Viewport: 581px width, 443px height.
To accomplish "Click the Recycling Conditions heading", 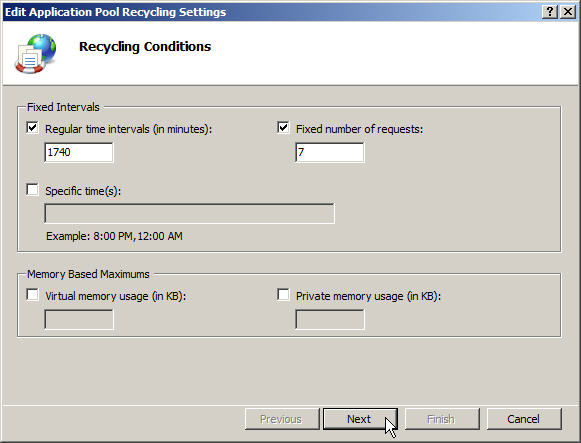I will (x=145, y=47).
